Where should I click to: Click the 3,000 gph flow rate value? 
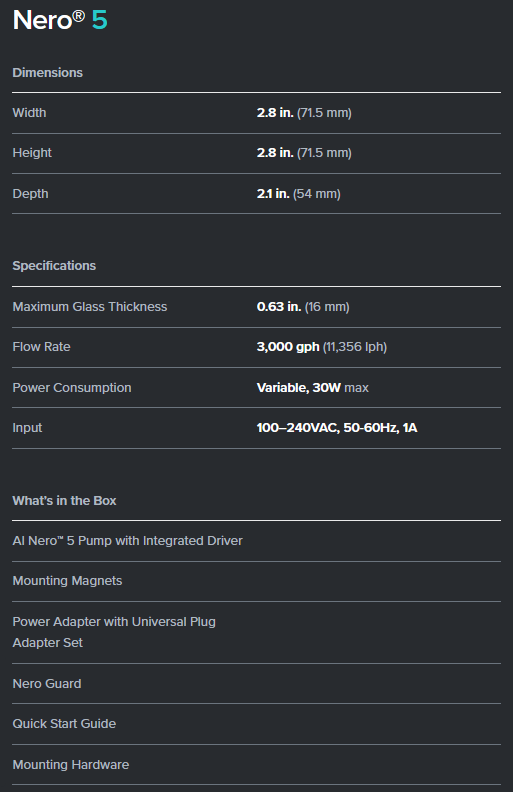coord(322,346)
